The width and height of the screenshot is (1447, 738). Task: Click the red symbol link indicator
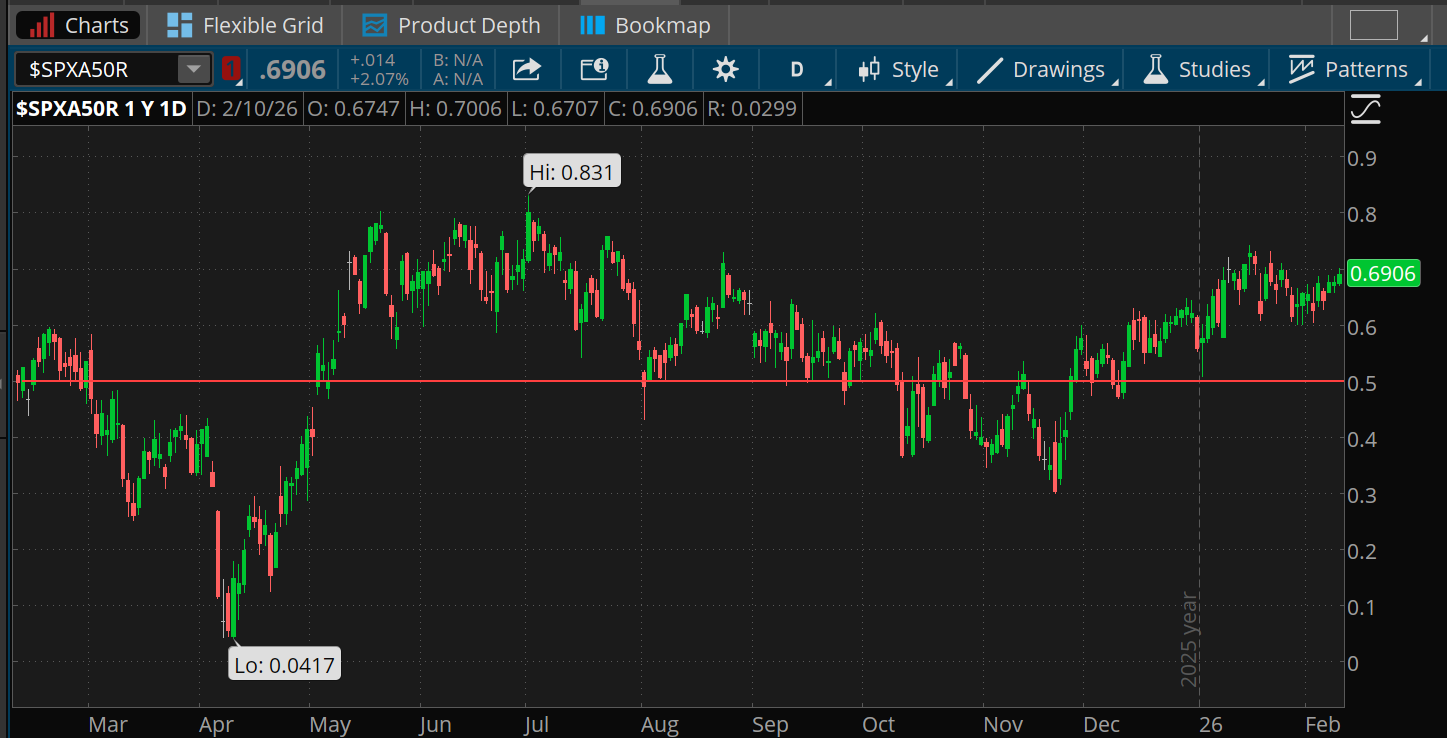tap(231, 69)
